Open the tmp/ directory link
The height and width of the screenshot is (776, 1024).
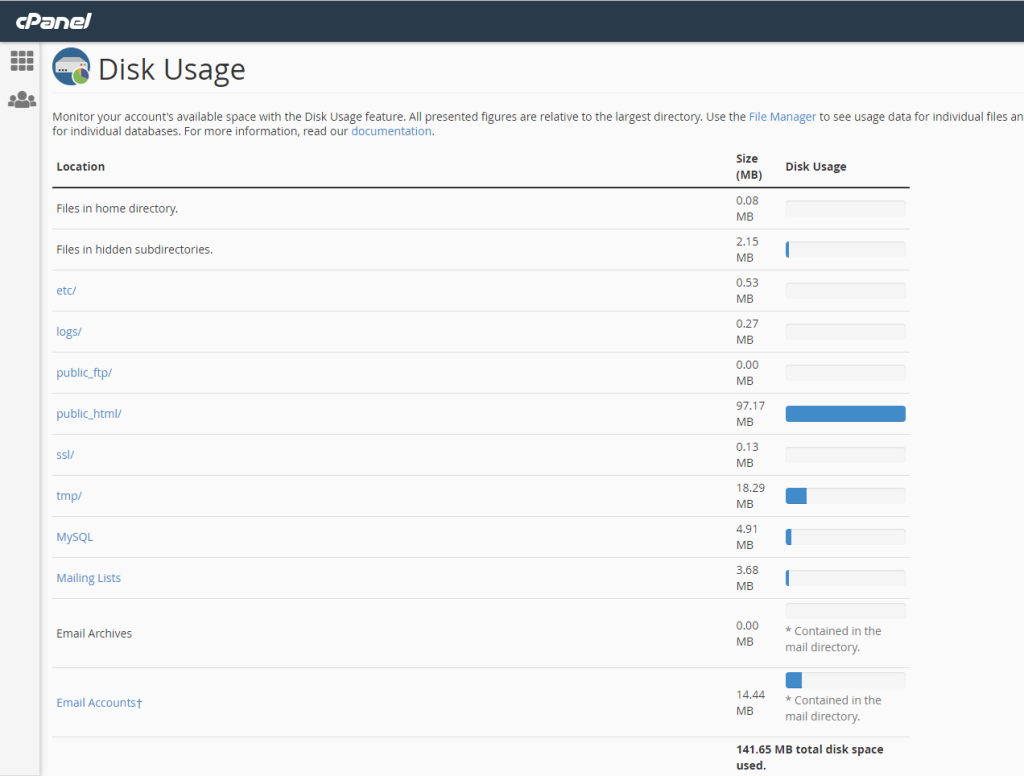(x=68, y=495)
